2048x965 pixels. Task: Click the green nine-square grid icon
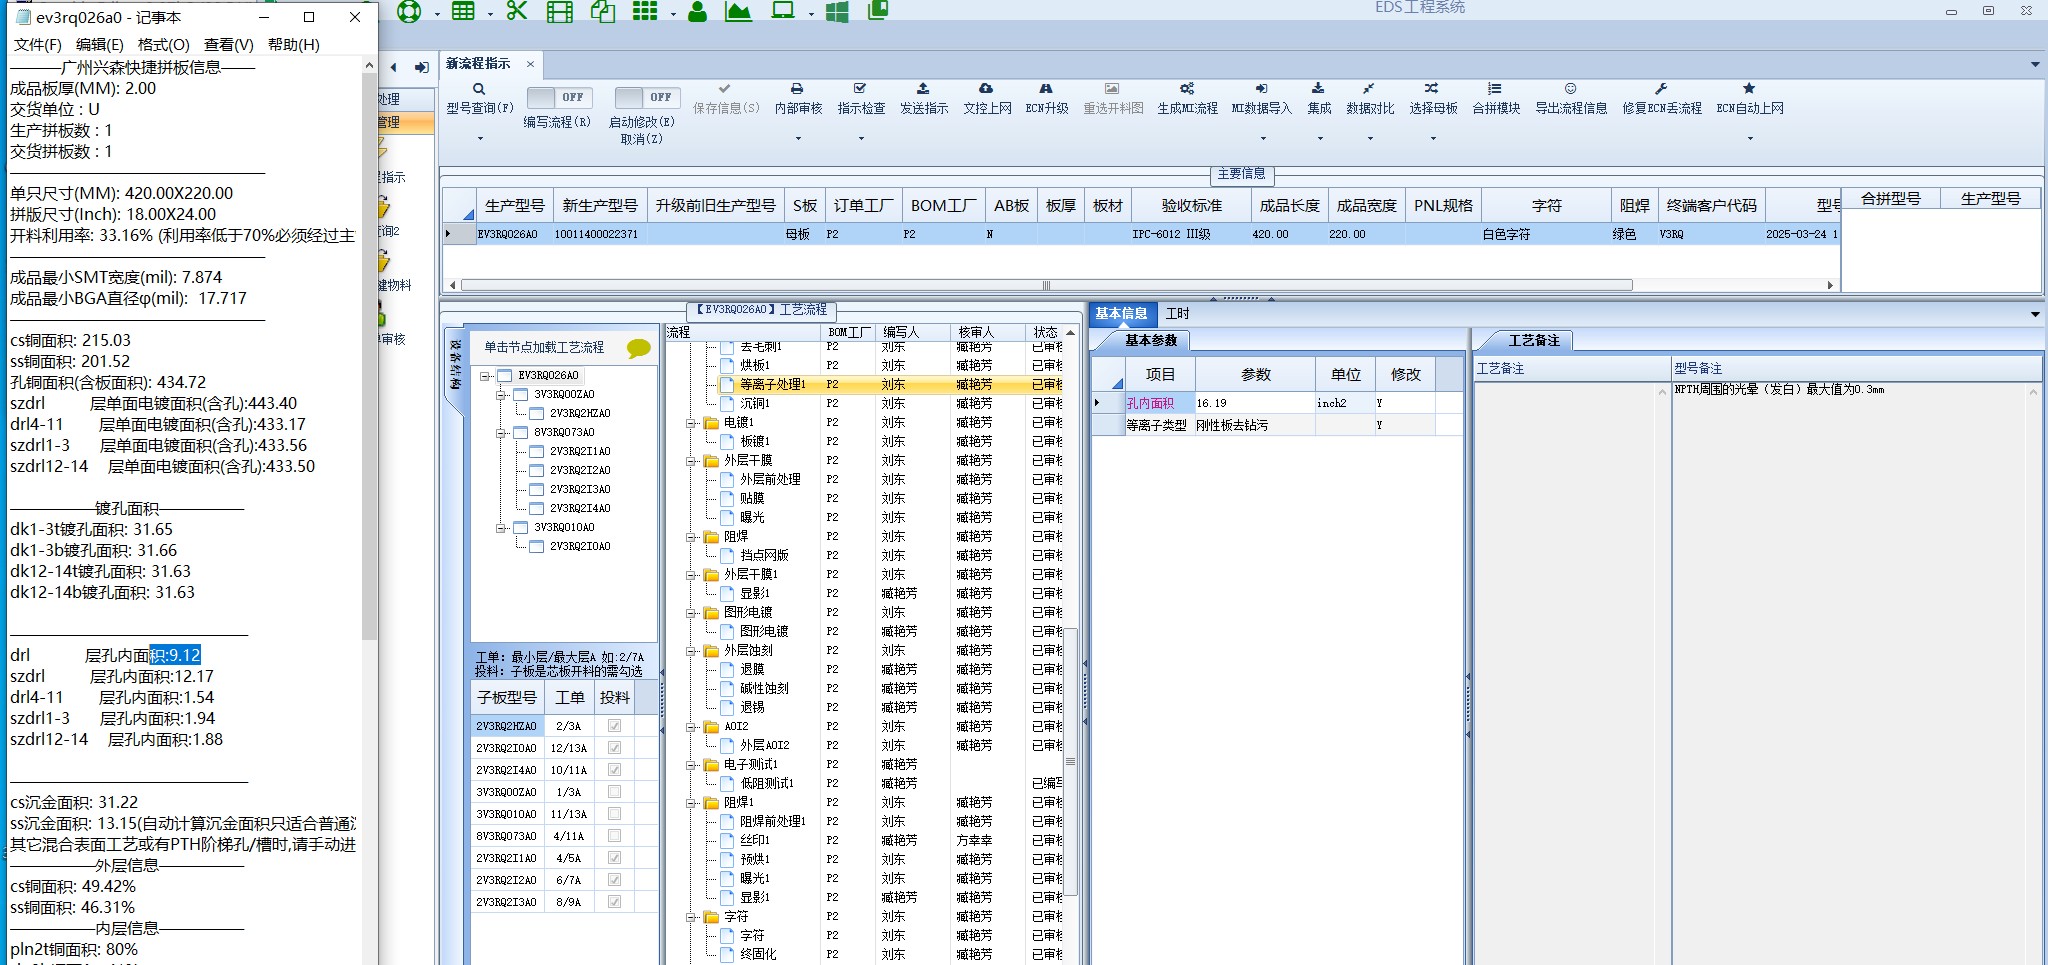click(645, 11)
